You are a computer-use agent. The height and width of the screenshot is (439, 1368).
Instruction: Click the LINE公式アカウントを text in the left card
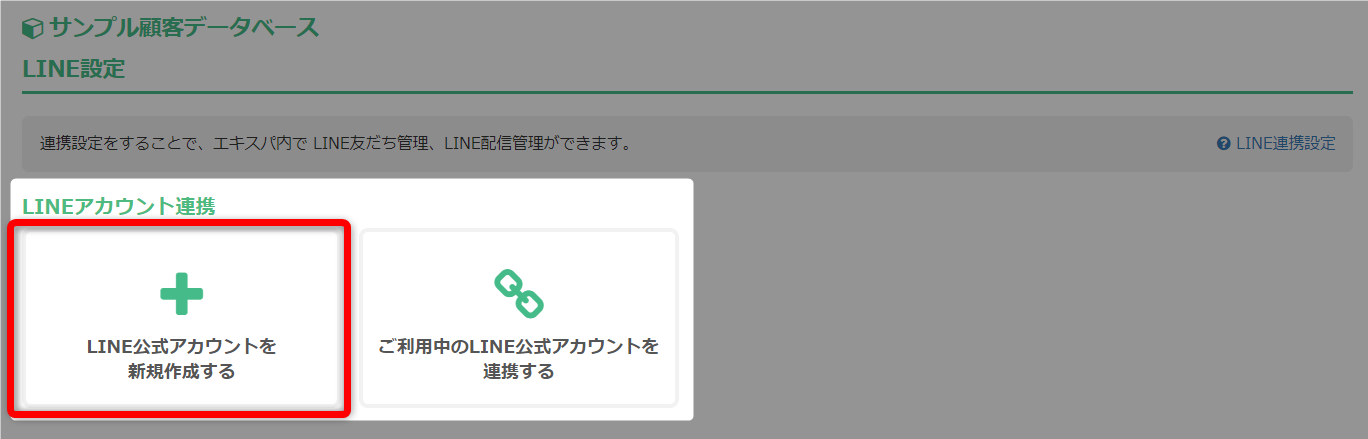[181, 346]
